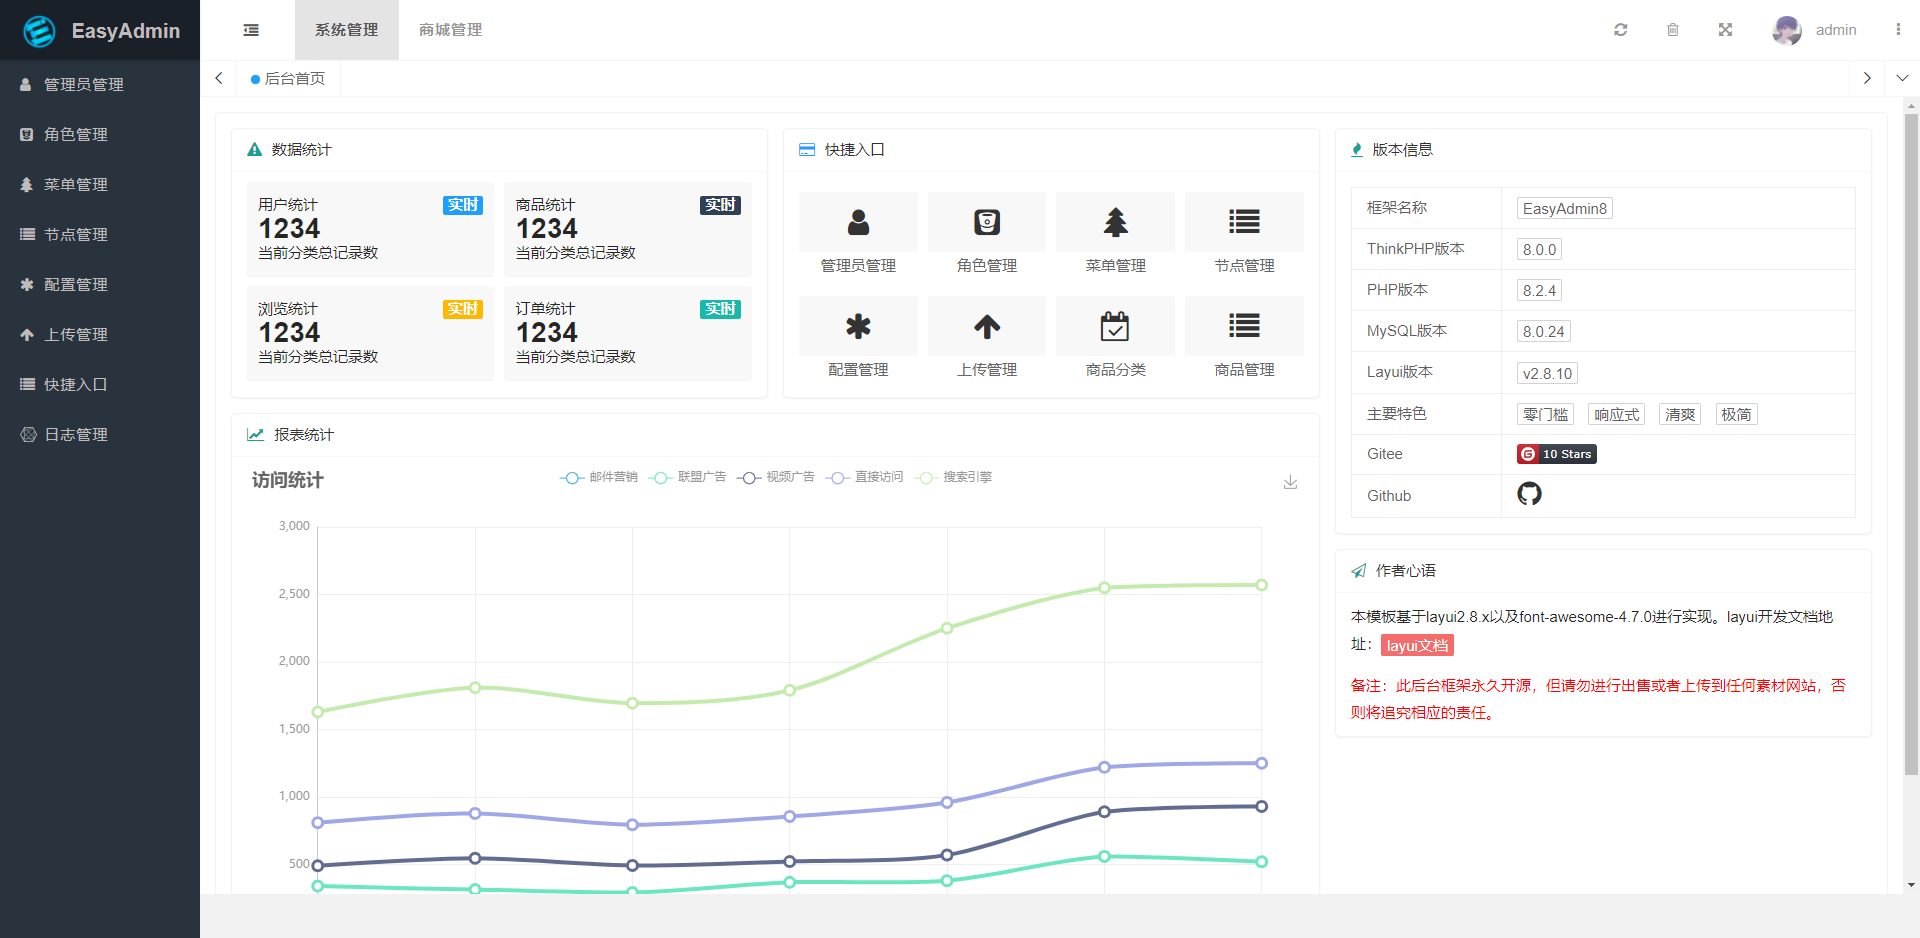Viewport: 1920px width, 938px height.
Task: Collapse the sidebar using the hamburger icon
Action: click(x=250, y=30)
